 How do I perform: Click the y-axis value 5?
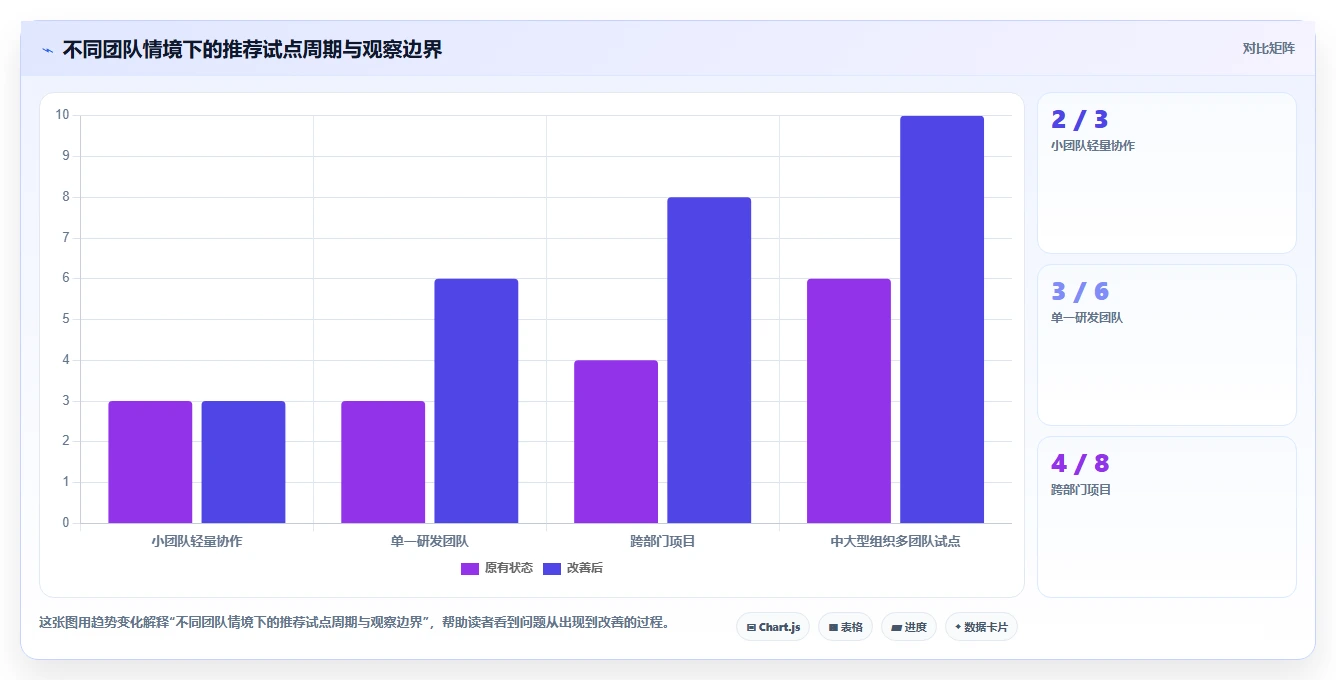(66, 319)
